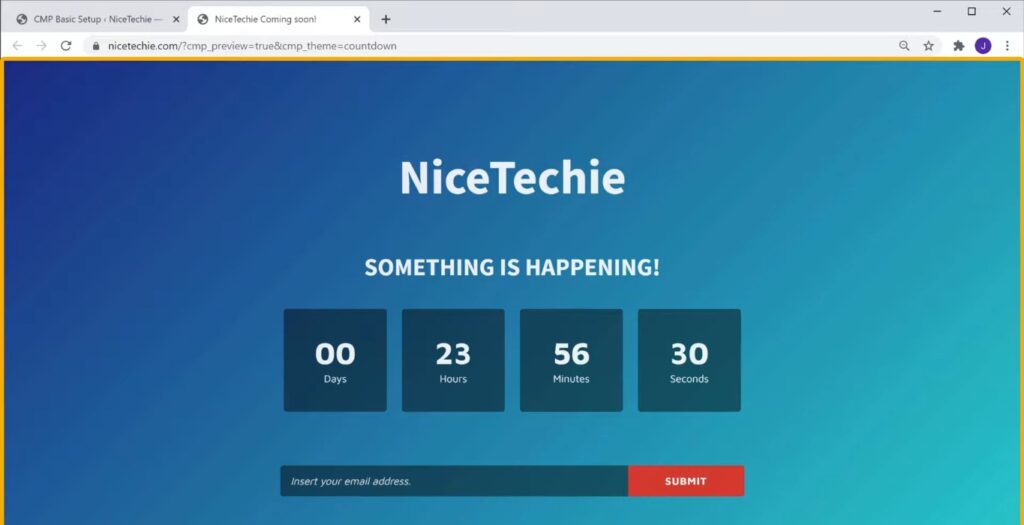Select the NiceTechie Coming soon tab

coord(279,20)
